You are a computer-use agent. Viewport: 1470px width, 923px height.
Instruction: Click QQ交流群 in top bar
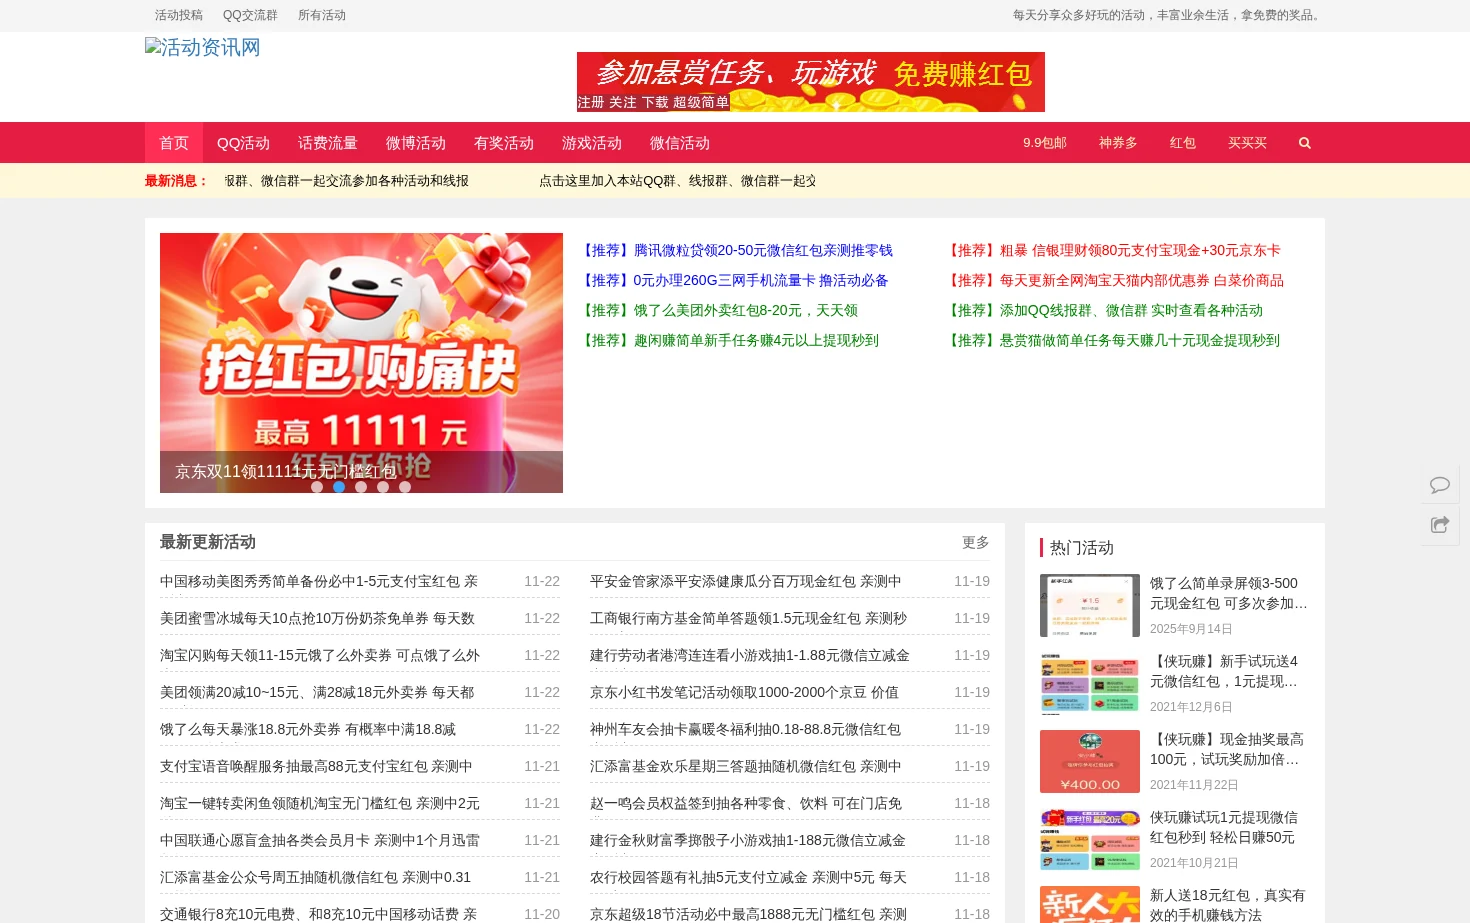click(250, 15)
